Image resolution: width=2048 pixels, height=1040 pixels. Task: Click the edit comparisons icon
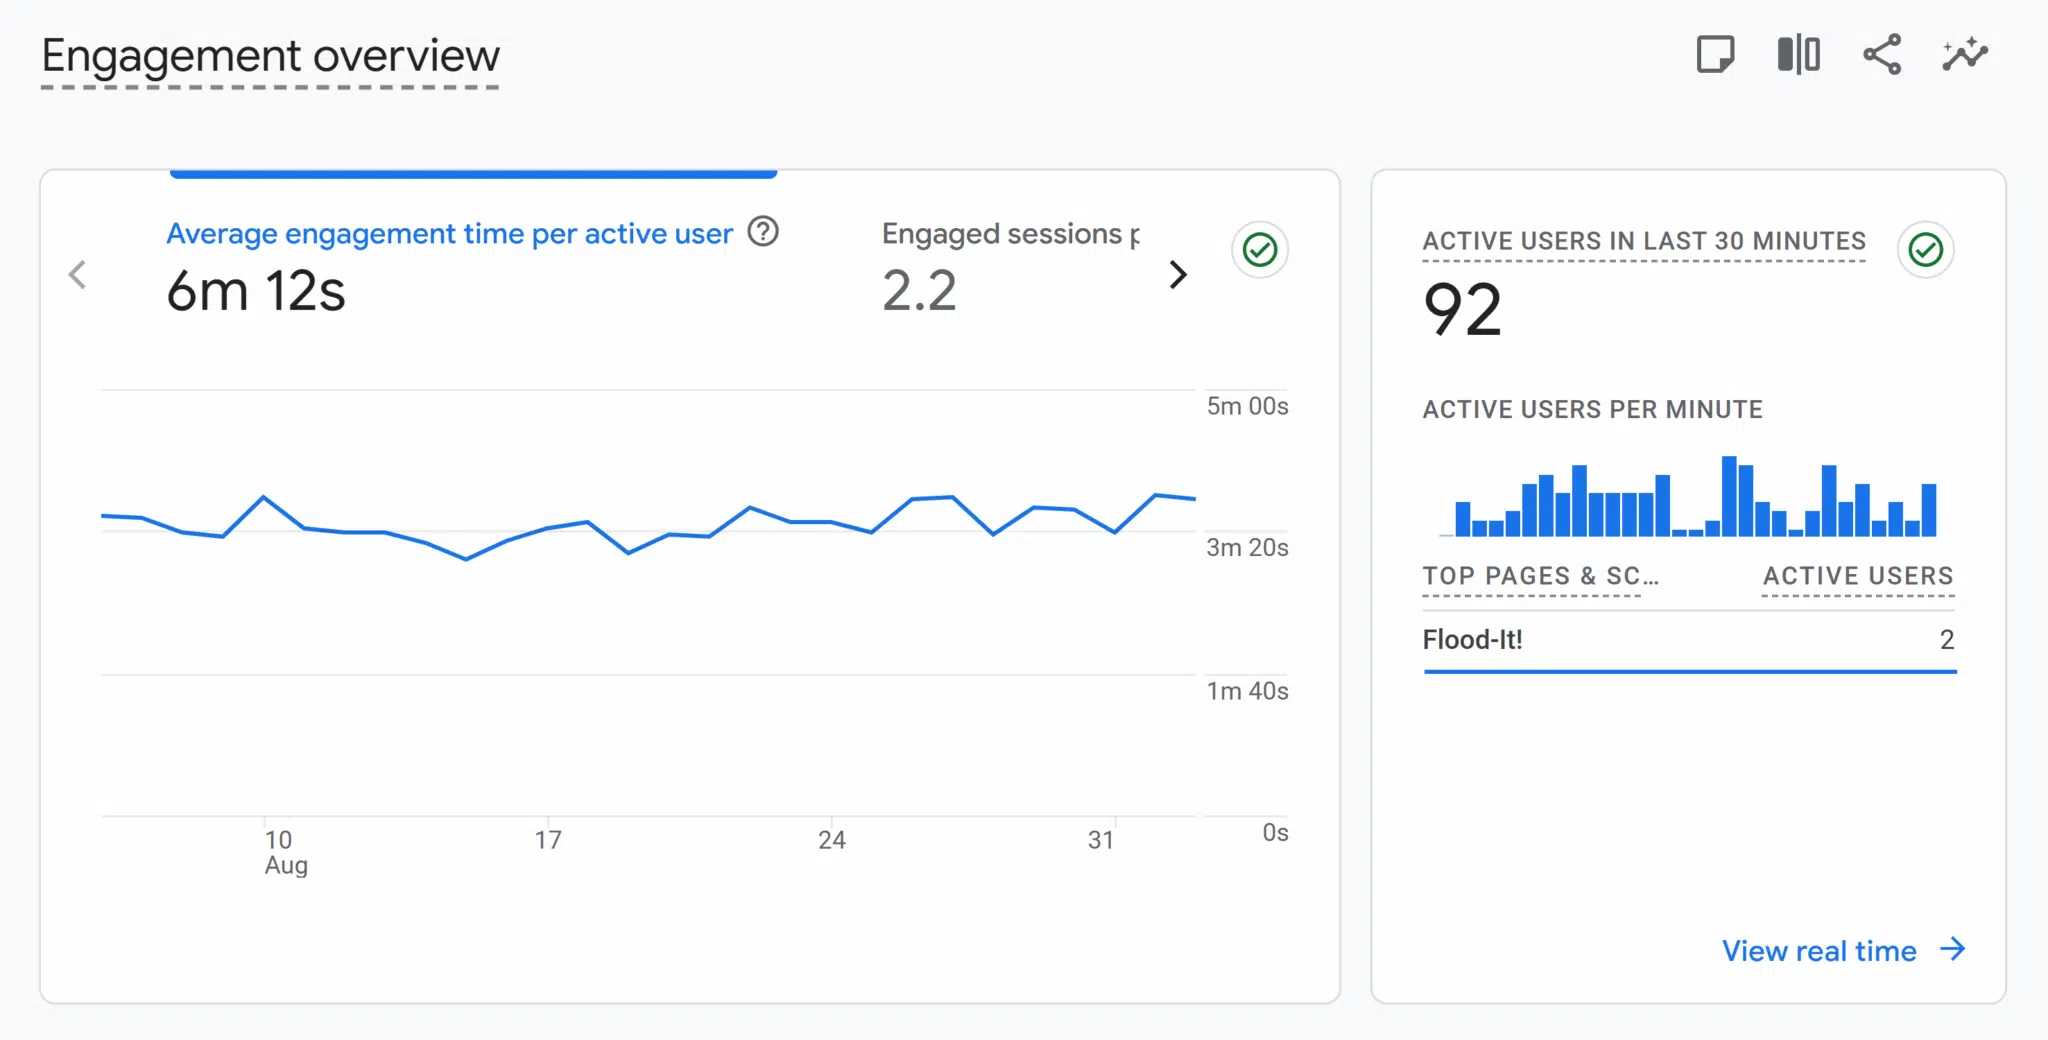(1798, 54)
